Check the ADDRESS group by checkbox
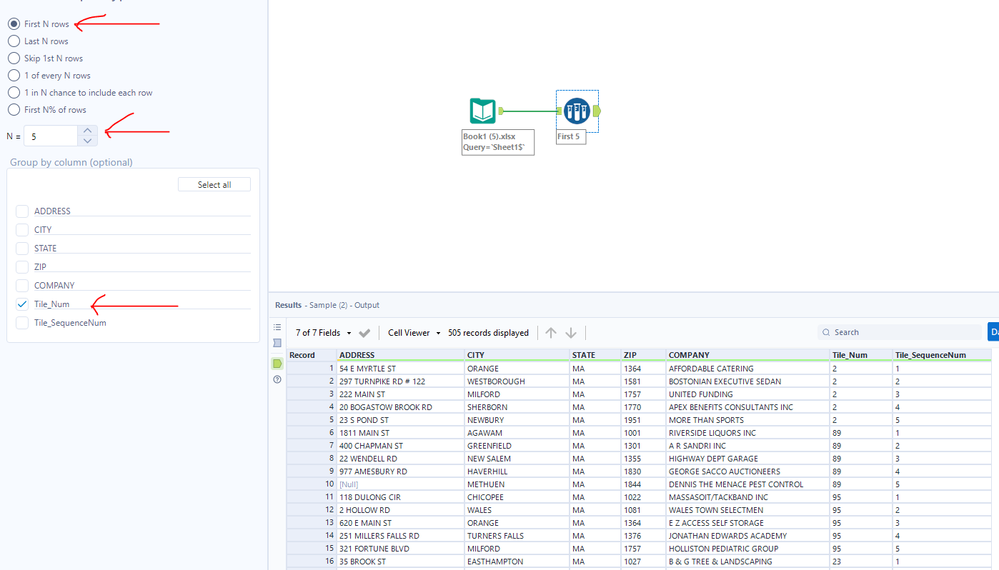 (22, 211)
